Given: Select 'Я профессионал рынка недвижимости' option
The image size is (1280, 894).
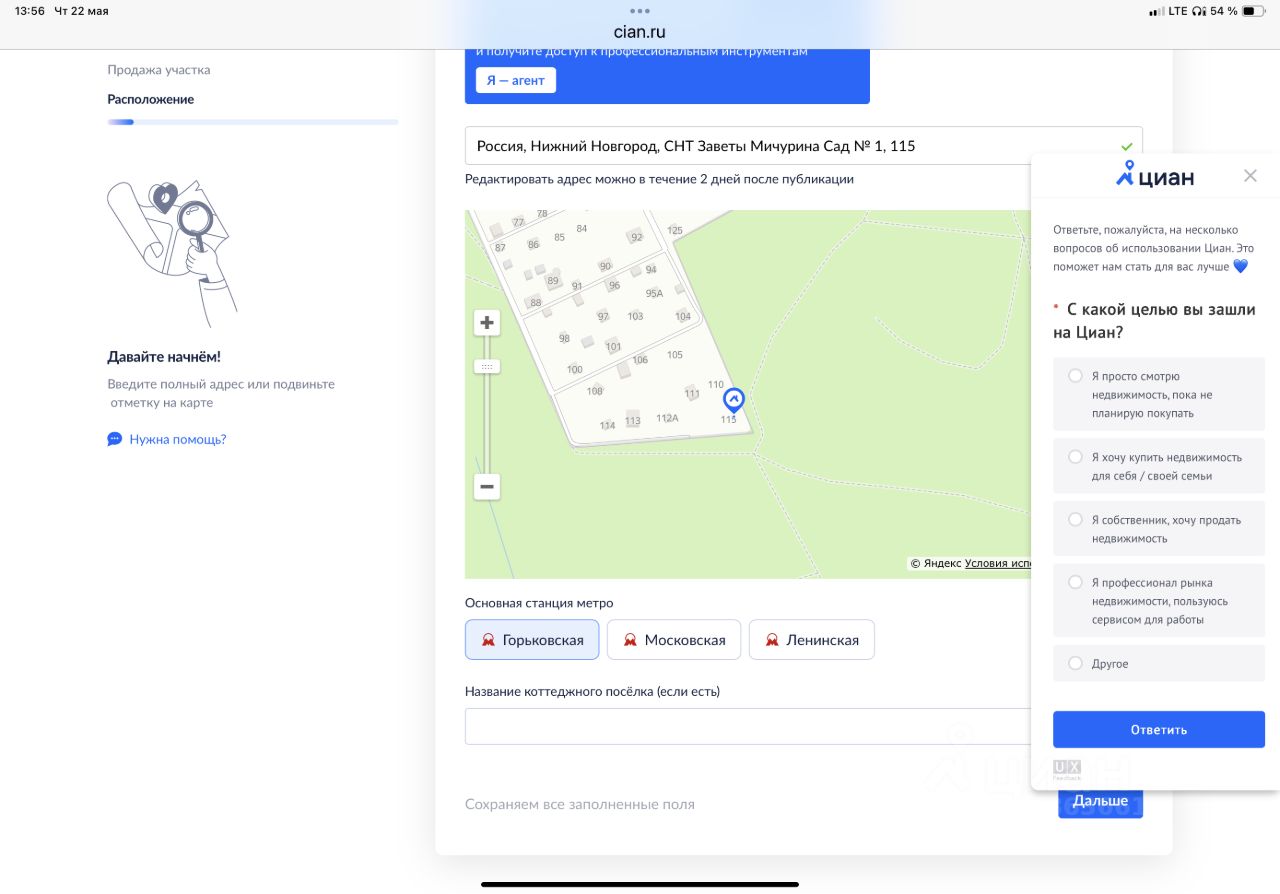Looking at the screenshot, I should (x=1159, y=600).
